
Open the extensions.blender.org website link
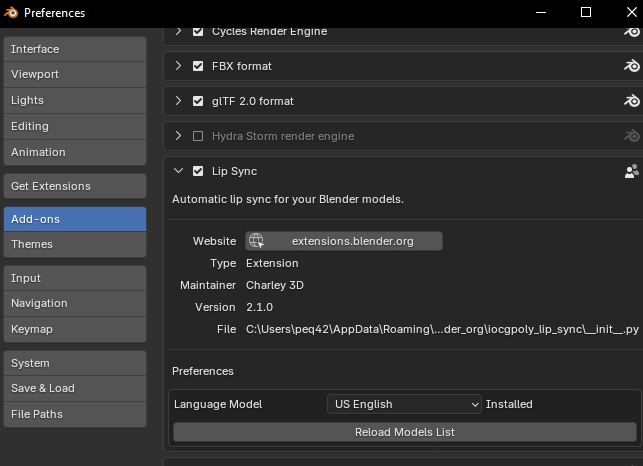(x=352, y=241)
